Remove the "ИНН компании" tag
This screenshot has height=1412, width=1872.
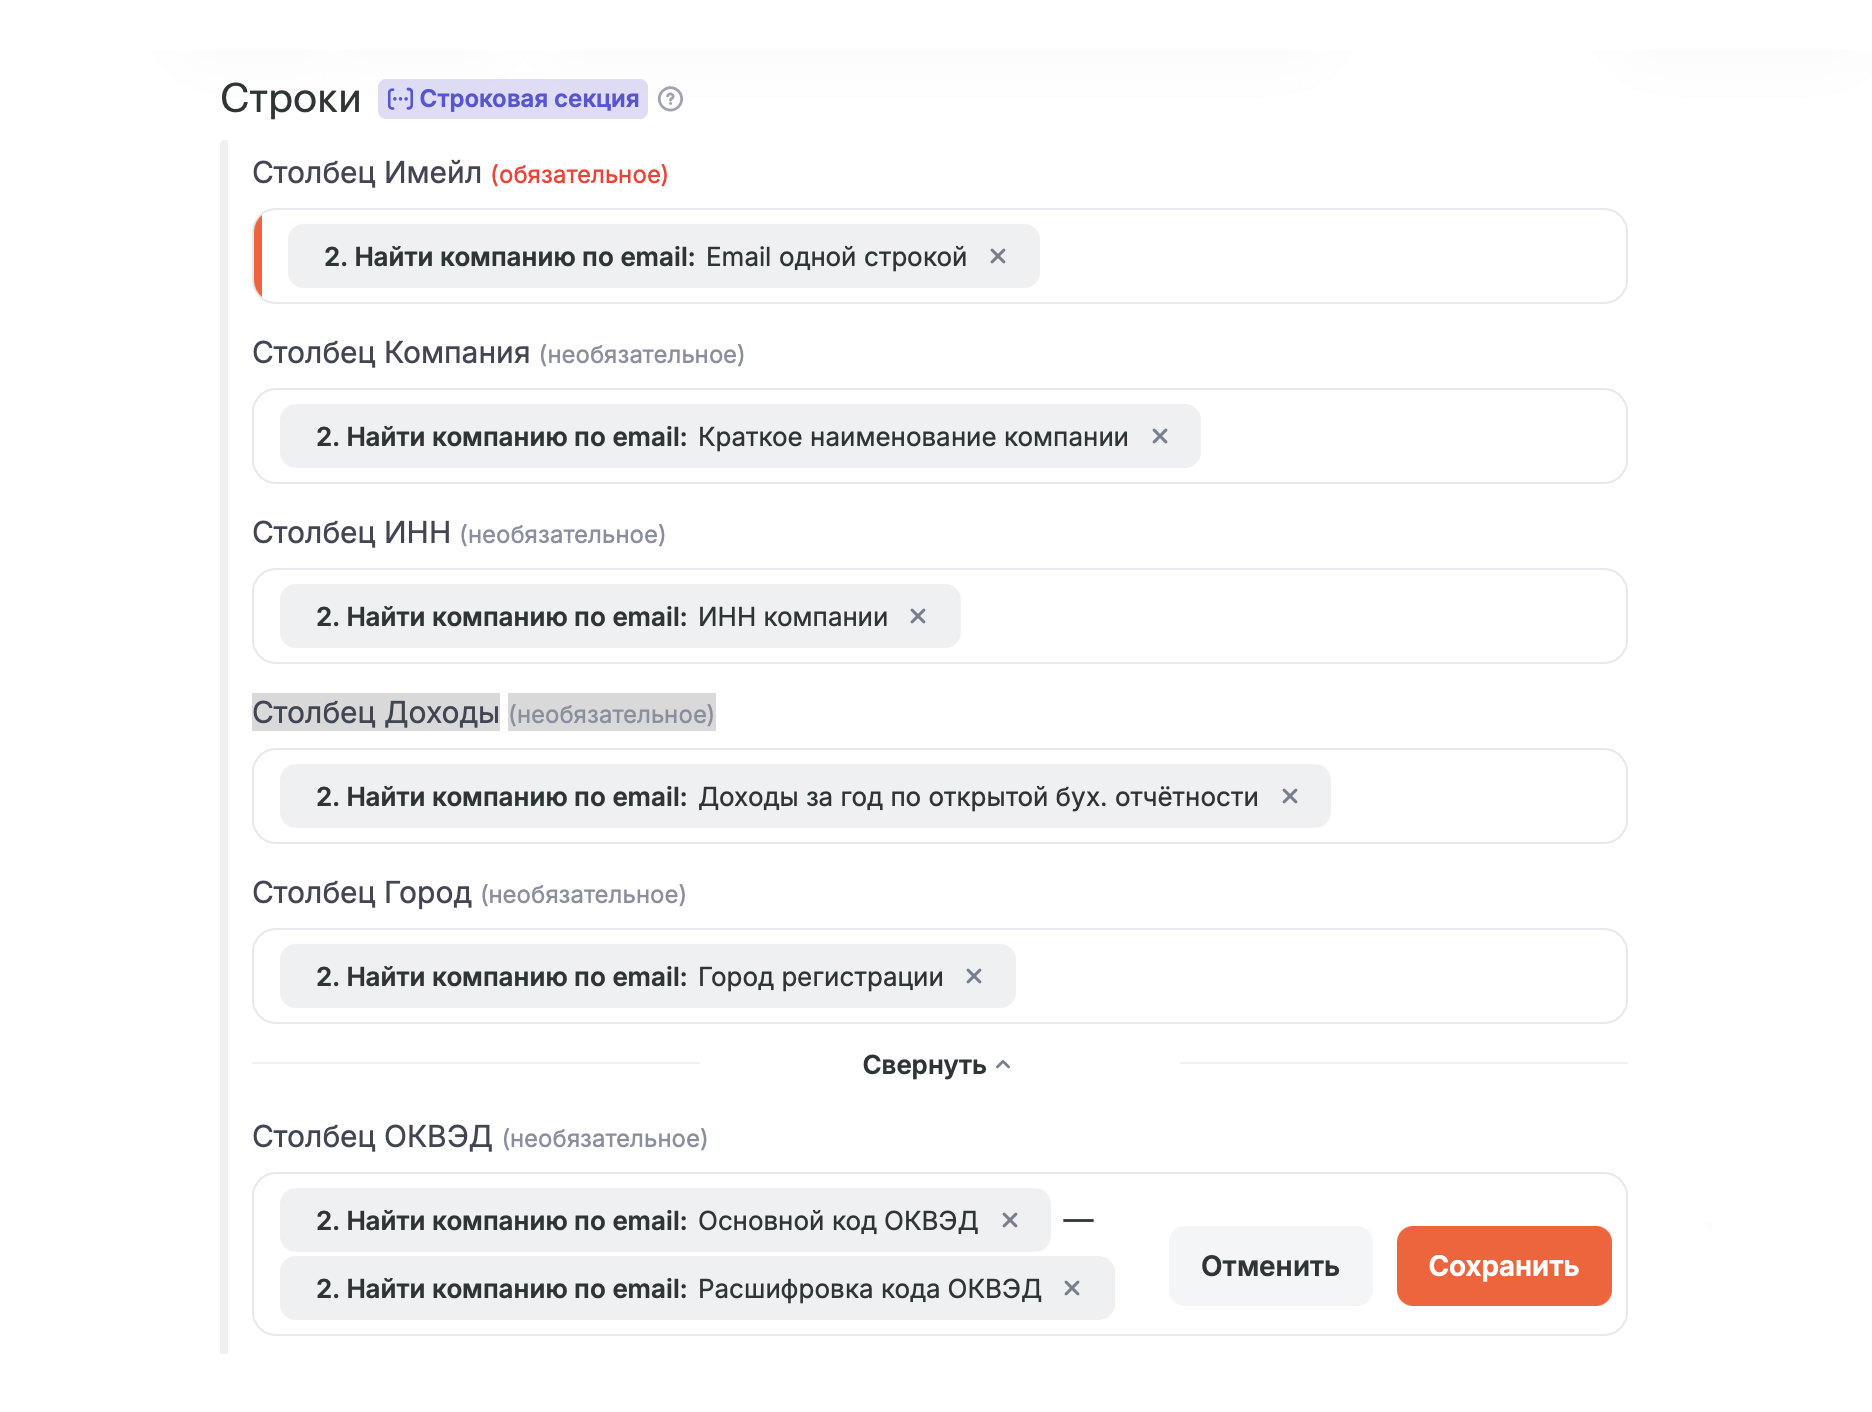(x=918, y=617)
